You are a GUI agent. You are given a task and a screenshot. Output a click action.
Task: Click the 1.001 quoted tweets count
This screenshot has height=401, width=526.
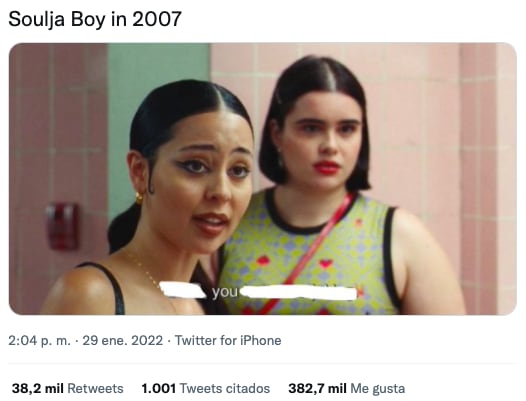pos(159,389)
